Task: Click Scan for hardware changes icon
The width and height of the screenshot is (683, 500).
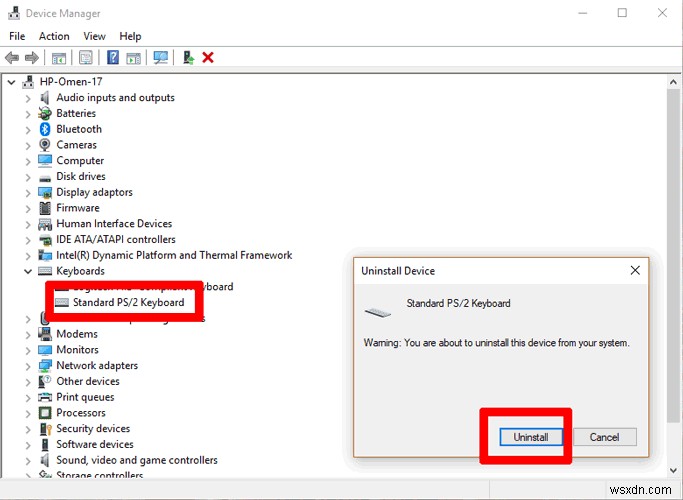Action: tap(160, 57)
